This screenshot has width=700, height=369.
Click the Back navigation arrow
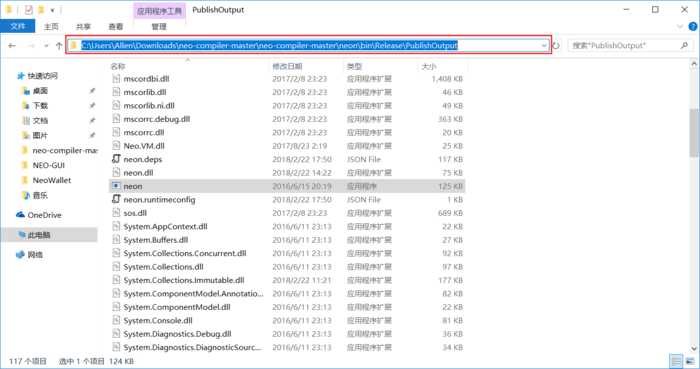12,46
